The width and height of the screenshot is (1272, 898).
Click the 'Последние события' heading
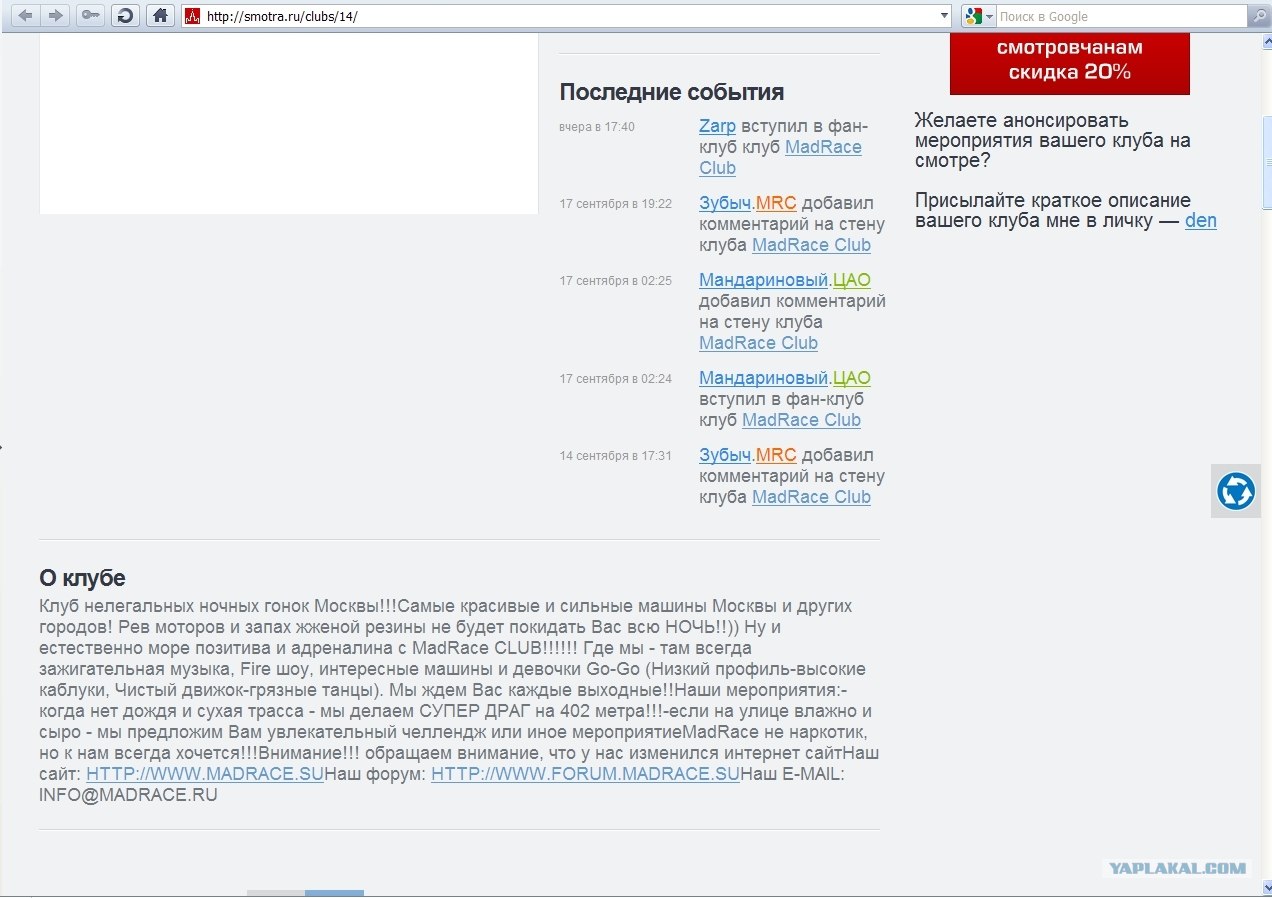(672, 92)
